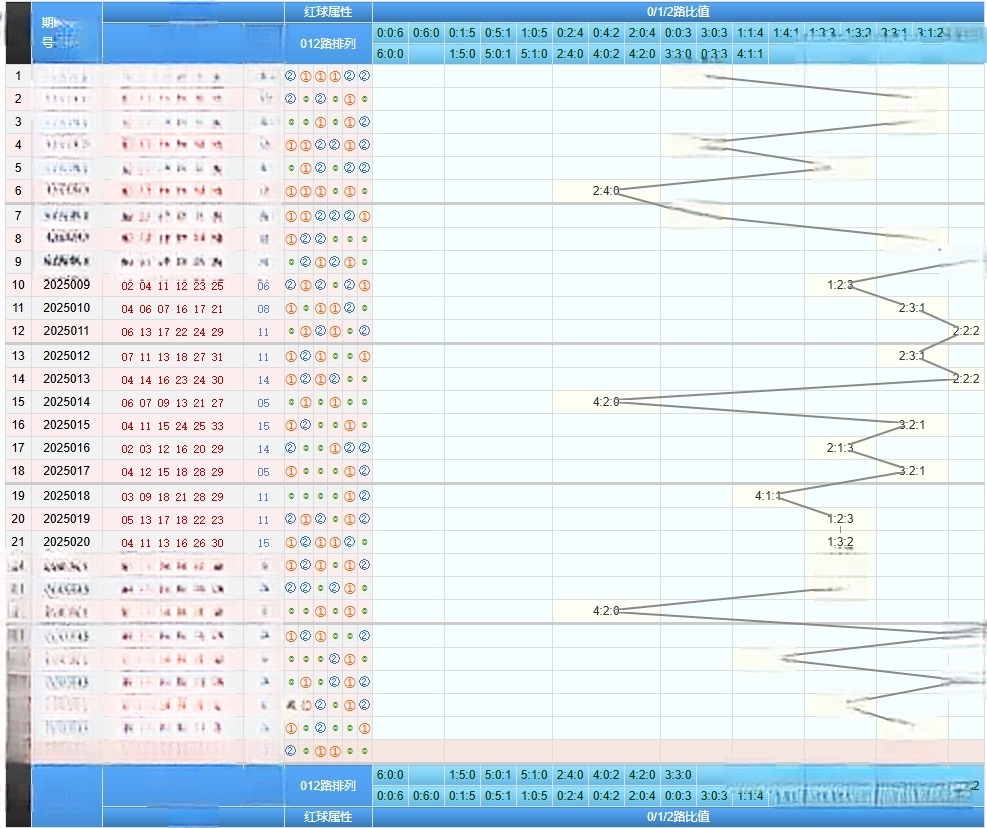Screen dimensions: 987x828
Task: Click the 0/1/2路比值 header at the top
Action: click(x=678, y=12)
